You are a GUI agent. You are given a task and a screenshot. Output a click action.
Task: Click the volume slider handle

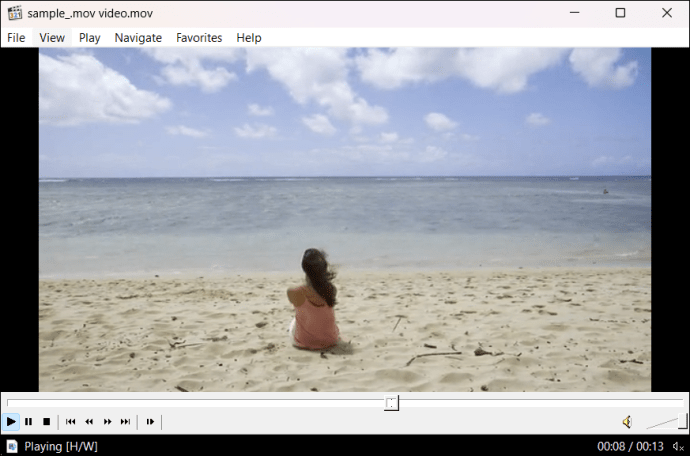(x=683, y=421)
